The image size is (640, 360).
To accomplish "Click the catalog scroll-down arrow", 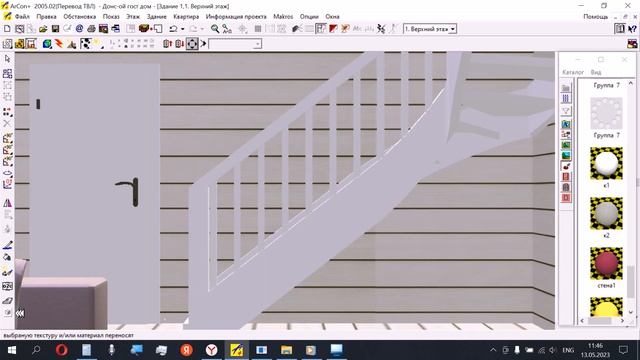I will (x=631, y=312).
